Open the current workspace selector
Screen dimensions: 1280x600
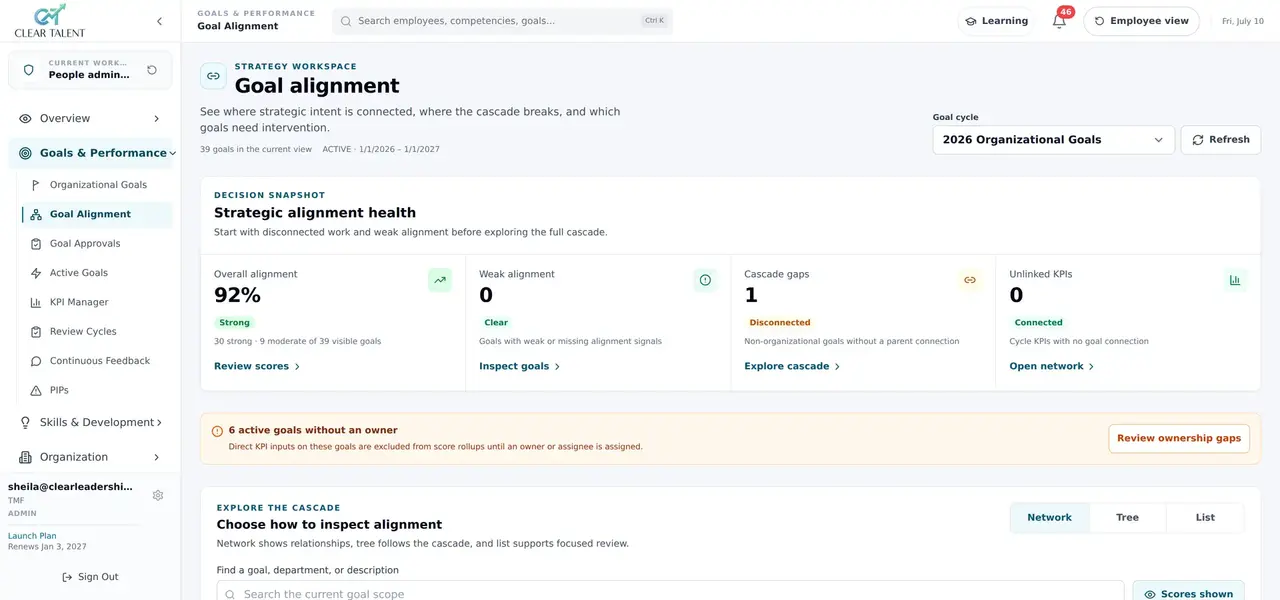90,70
